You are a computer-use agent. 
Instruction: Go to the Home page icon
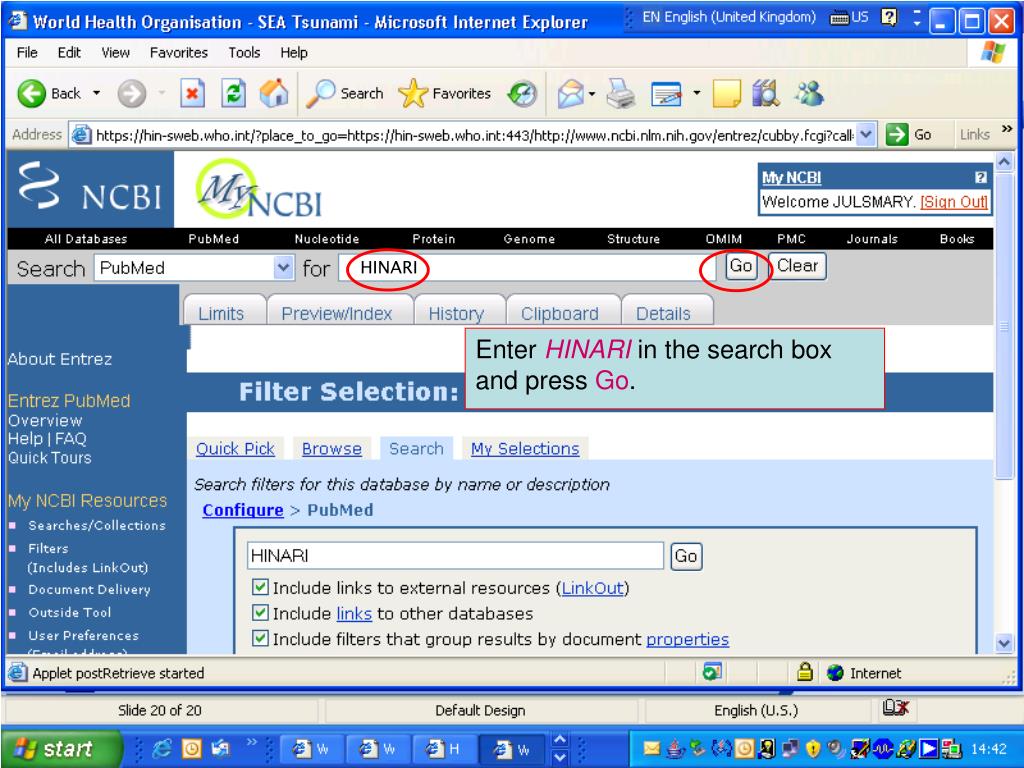274,94
